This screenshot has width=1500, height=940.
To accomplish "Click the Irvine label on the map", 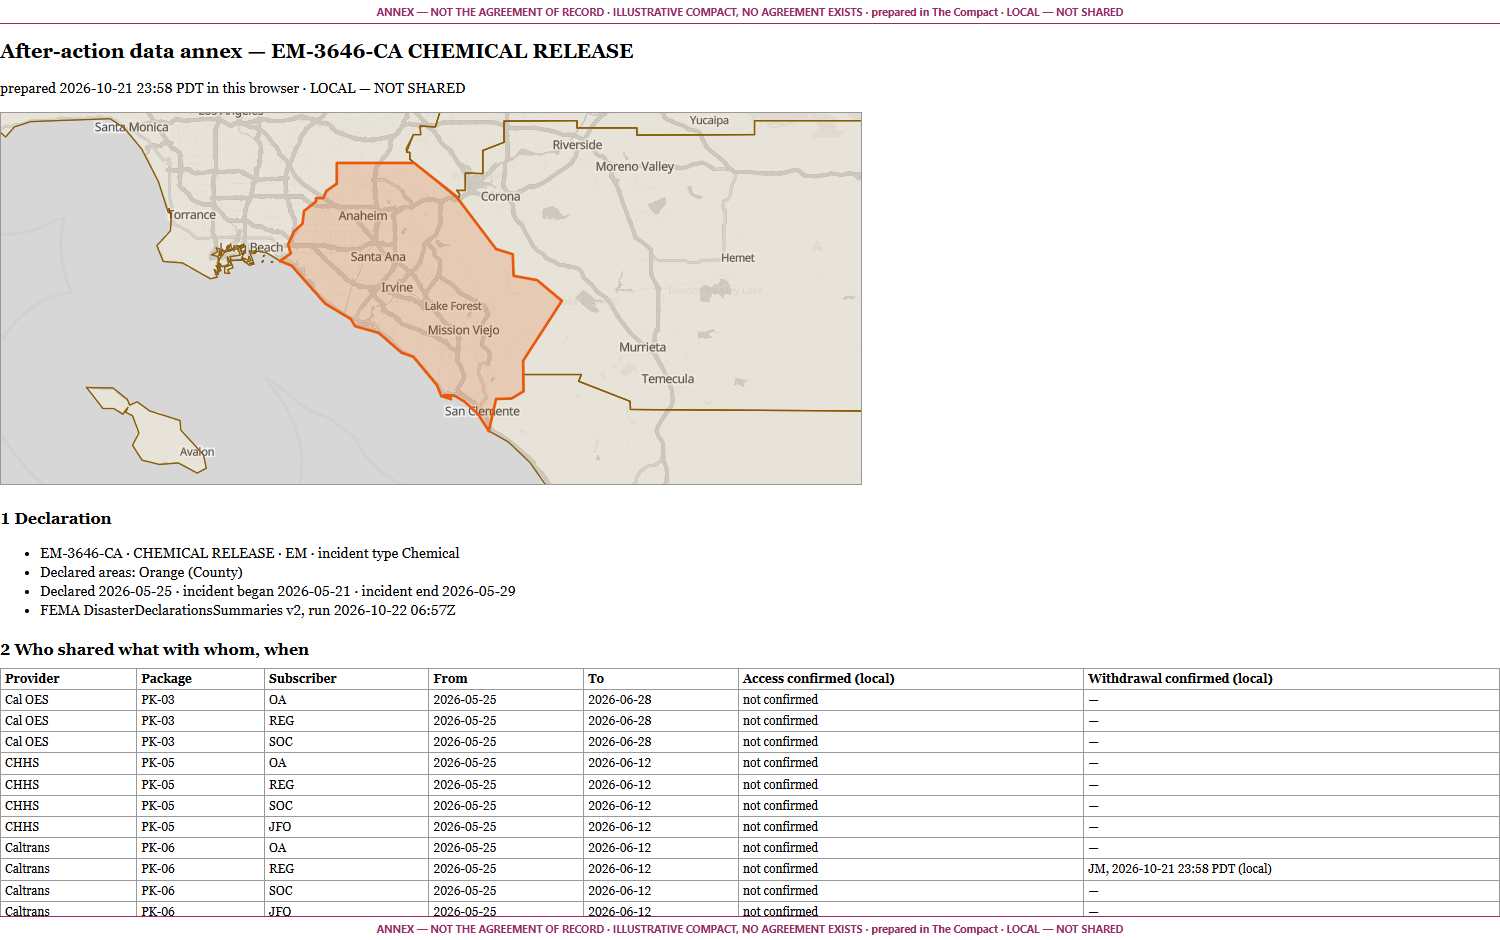I will click(x=397, y=288).
